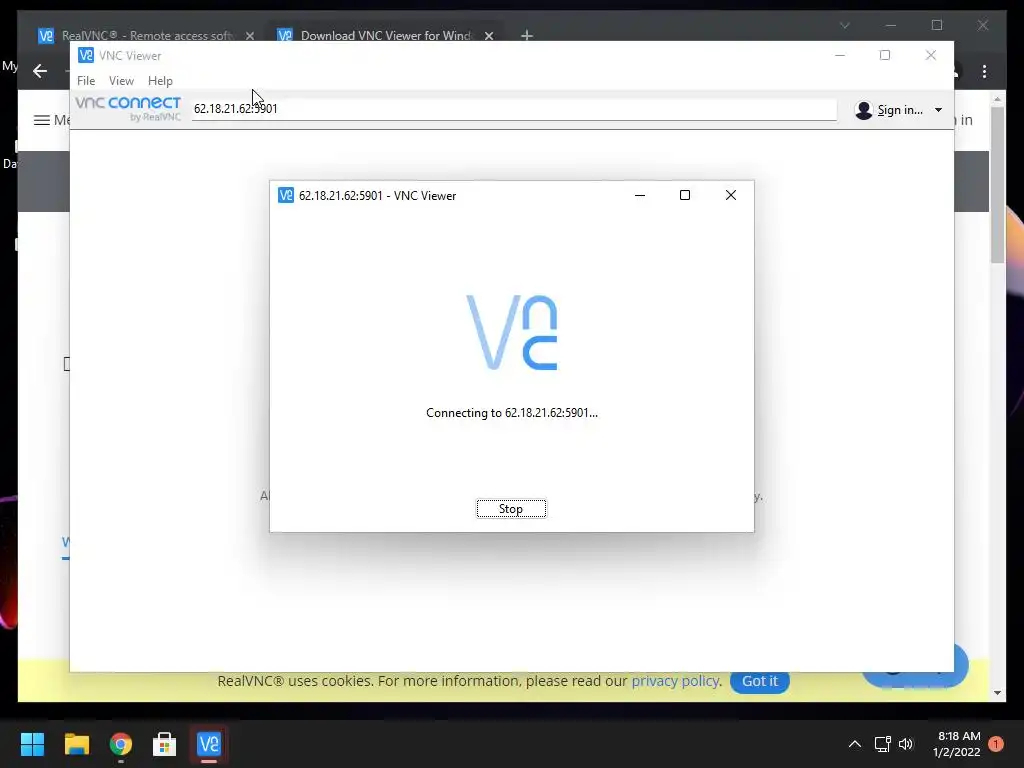
Task: Open File Explorer from taskbar
Action: click(76, 744)
